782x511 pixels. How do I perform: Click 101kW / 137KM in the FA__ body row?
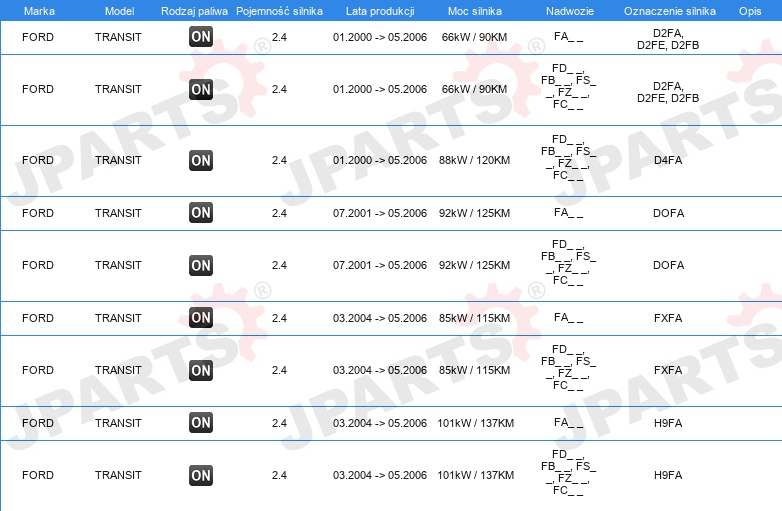[x=475, y=423]
